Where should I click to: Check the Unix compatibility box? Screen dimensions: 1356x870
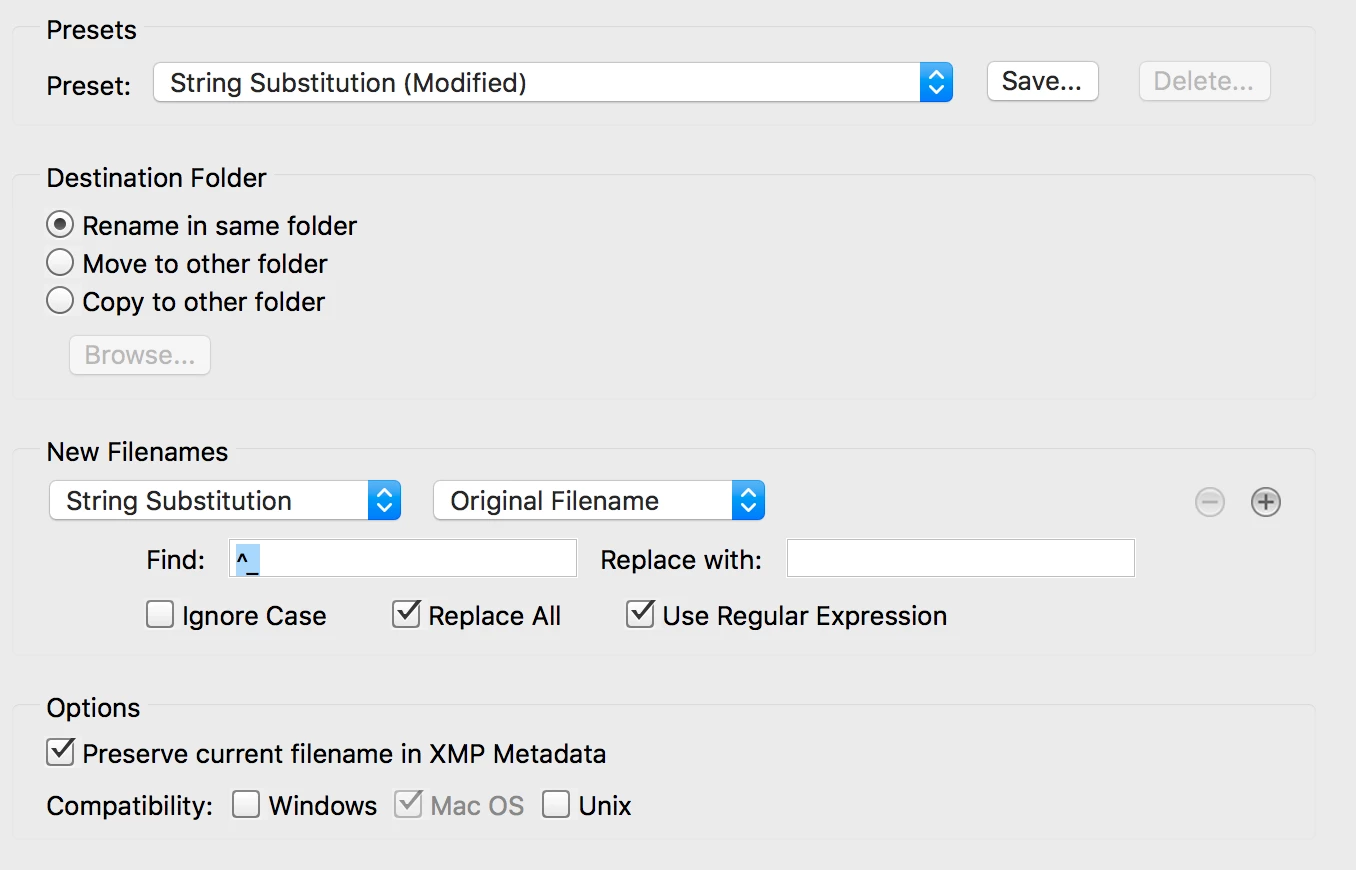pyautogui.click(x=556, y=804)
